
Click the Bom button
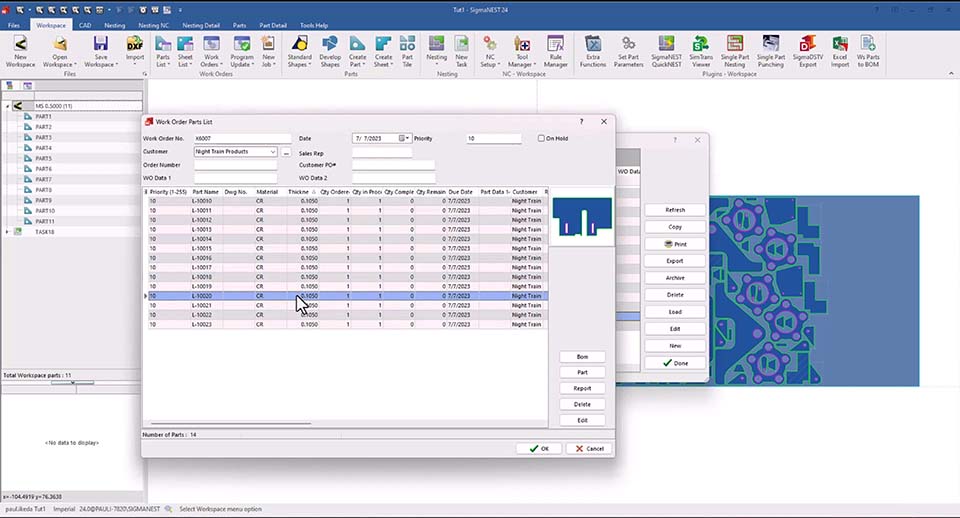[582, 356]
